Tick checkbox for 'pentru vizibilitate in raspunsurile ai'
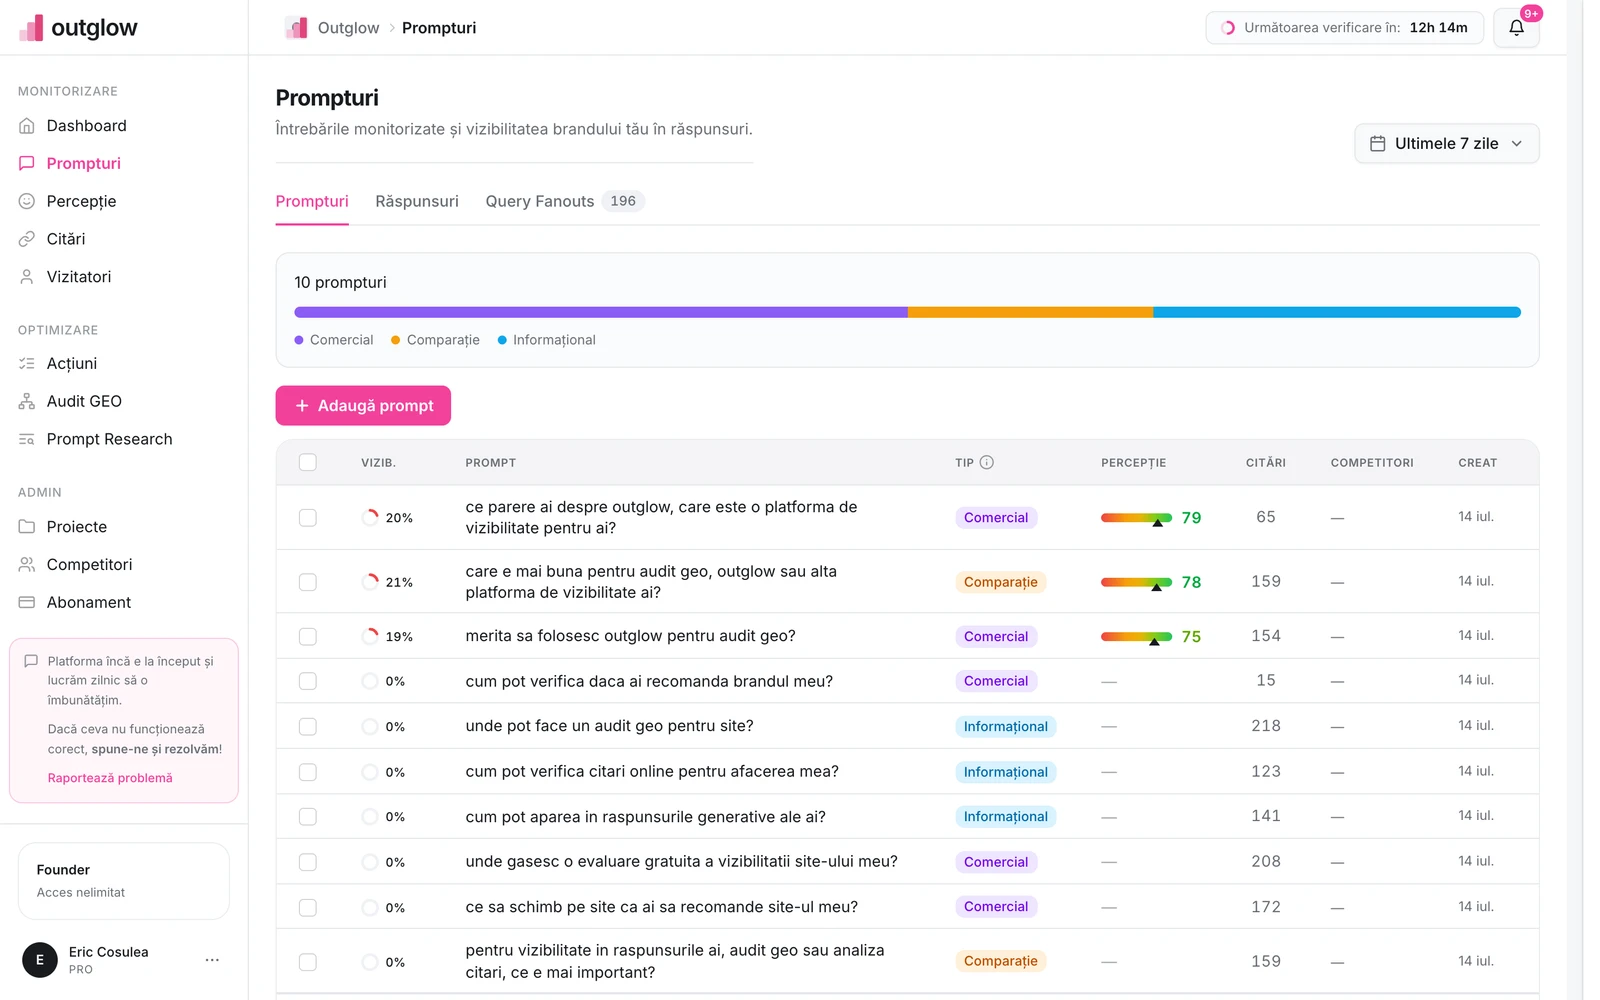The height and width of the screenshot is (1000, 1600). [x=308, y=962]
